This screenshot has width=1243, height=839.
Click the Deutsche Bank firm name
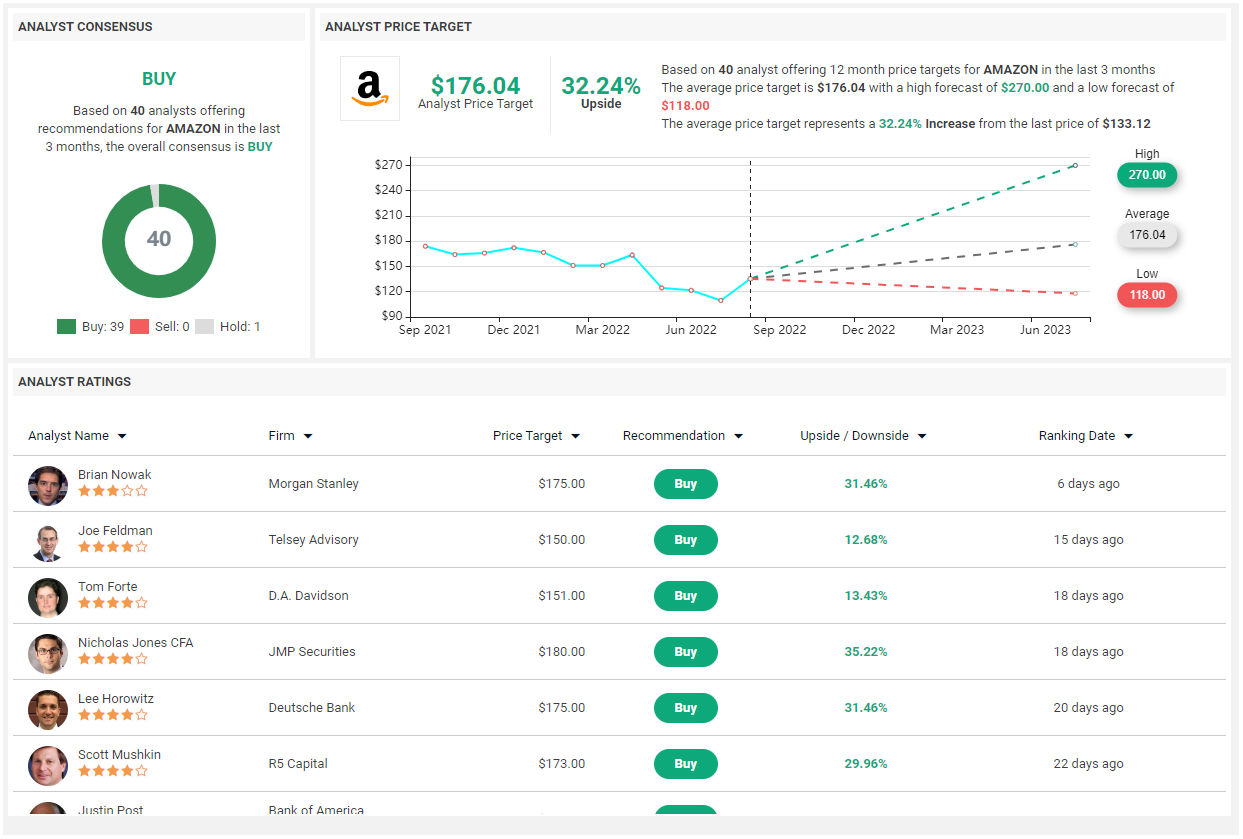point(312,708)
